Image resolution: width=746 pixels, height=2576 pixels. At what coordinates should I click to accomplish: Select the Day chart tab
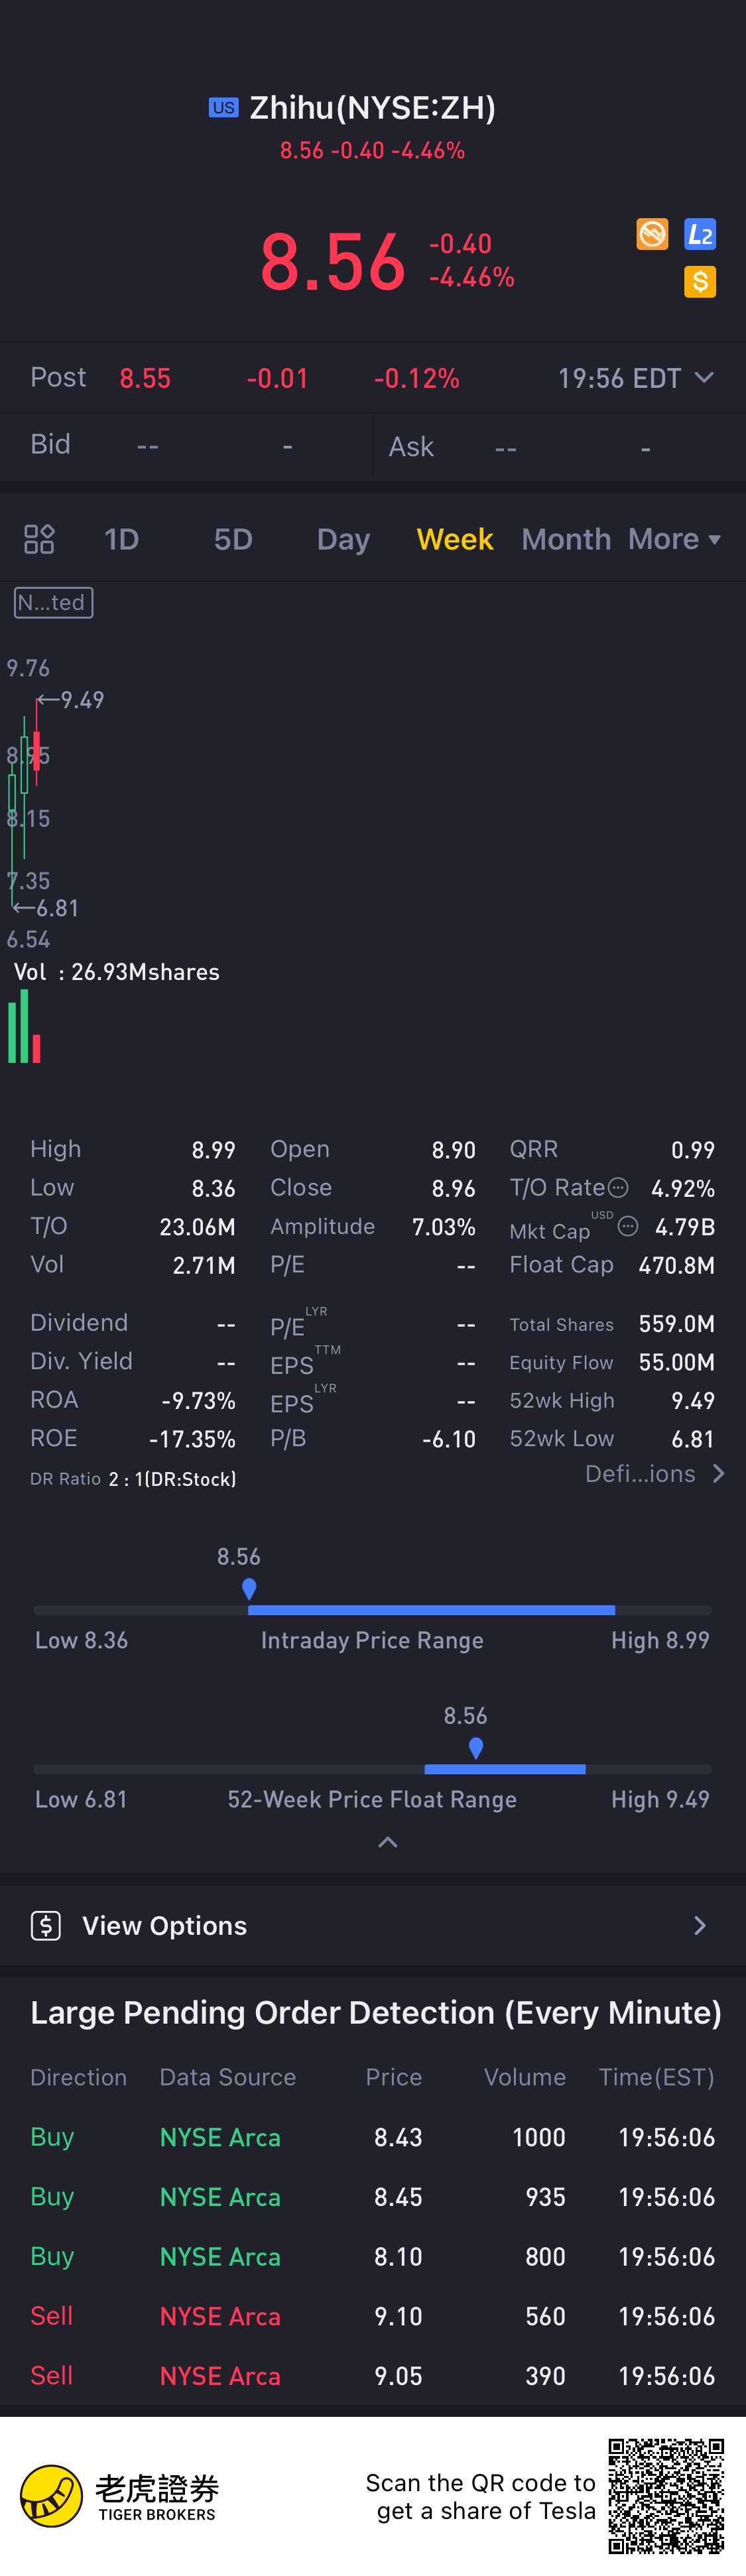[343, 539]
